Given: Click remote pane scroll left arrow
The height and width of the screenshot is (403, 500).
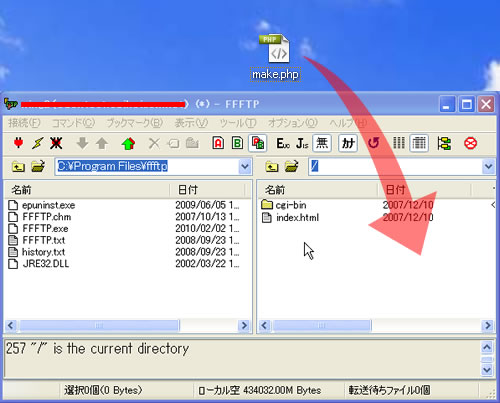Looking at the screenshot, I should point(265,325).
